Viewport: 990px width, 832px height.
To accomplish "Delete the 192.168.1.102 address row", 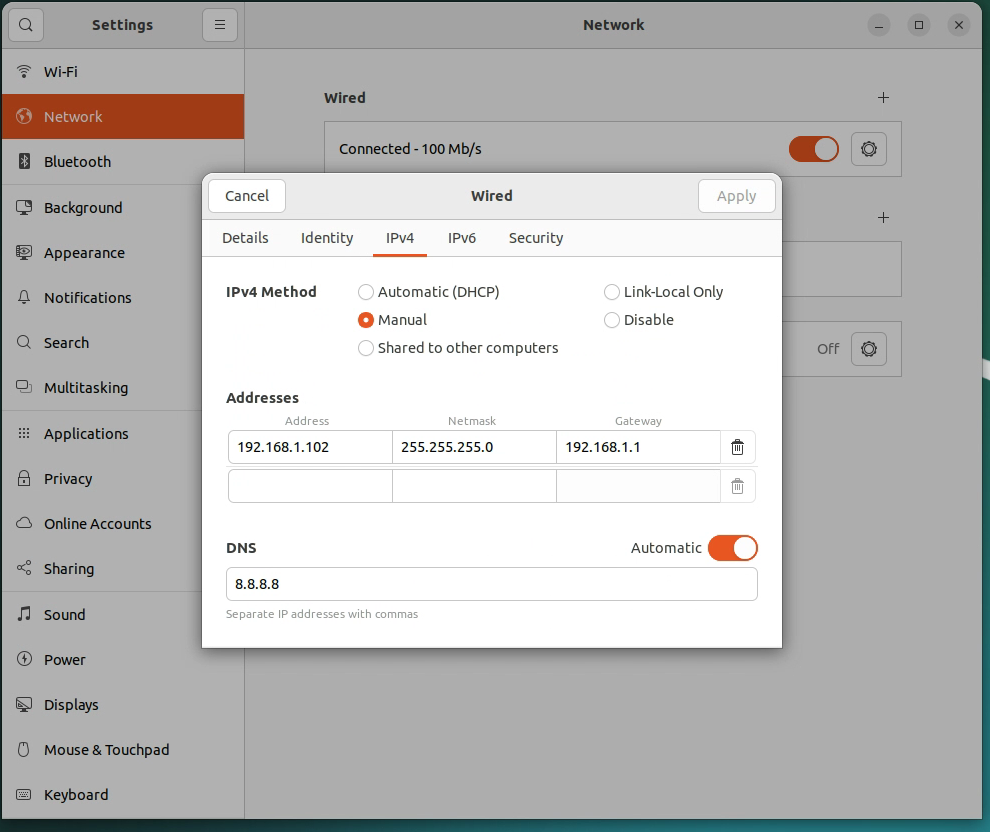I will [x=737, y=447].
